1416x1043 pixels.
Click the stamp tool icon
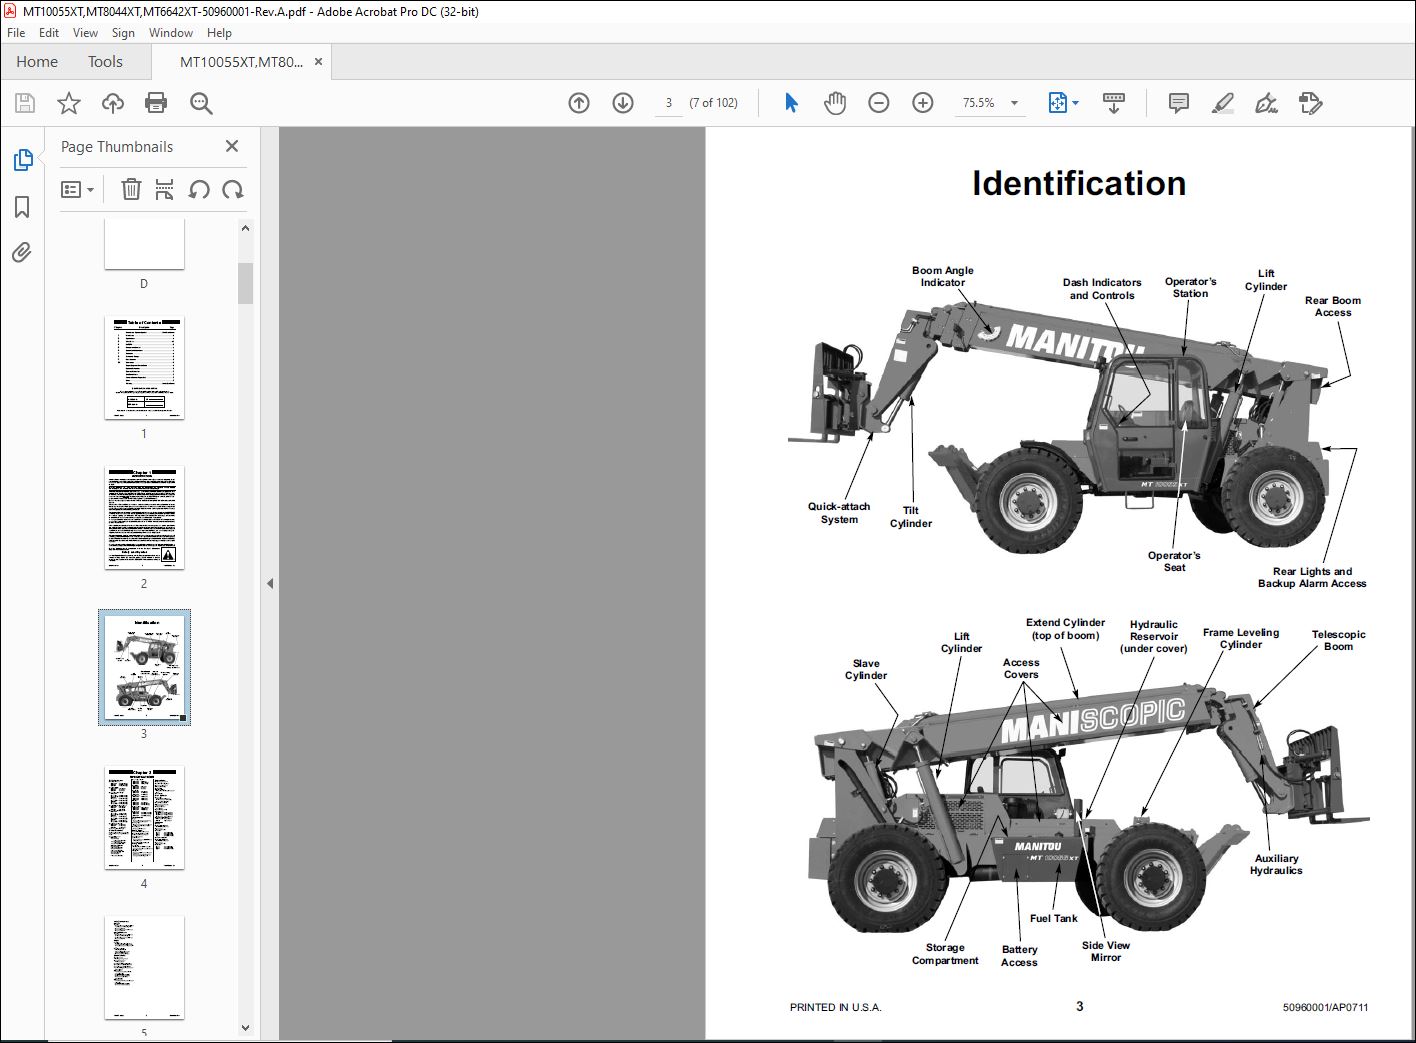tap(1310, 103)
